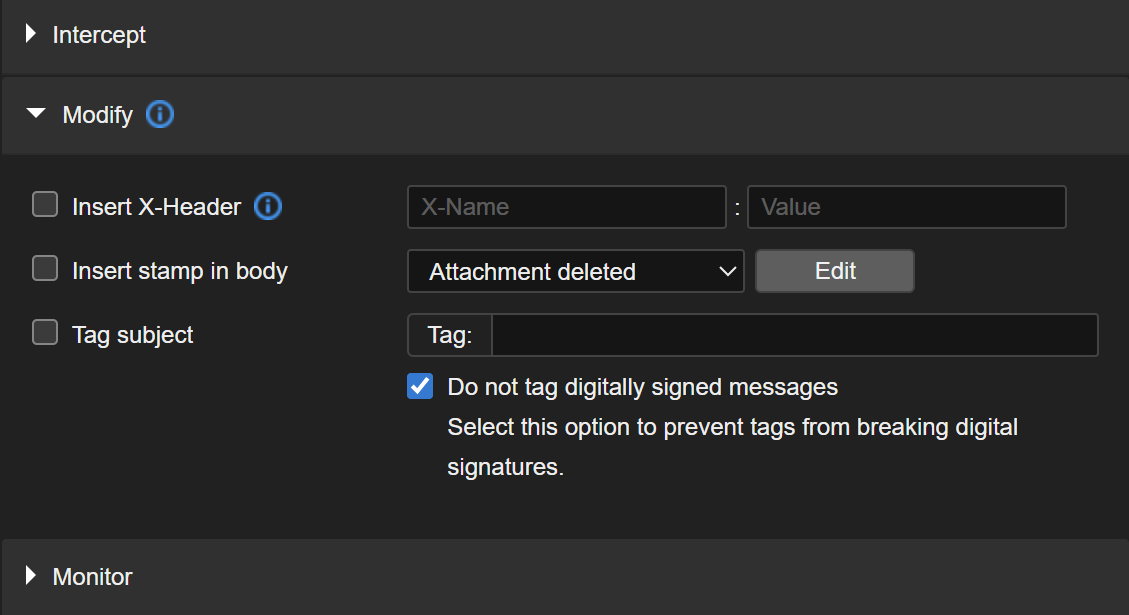
Task: Enable the Insert X-Header checkbox
Action: point(45,206)
